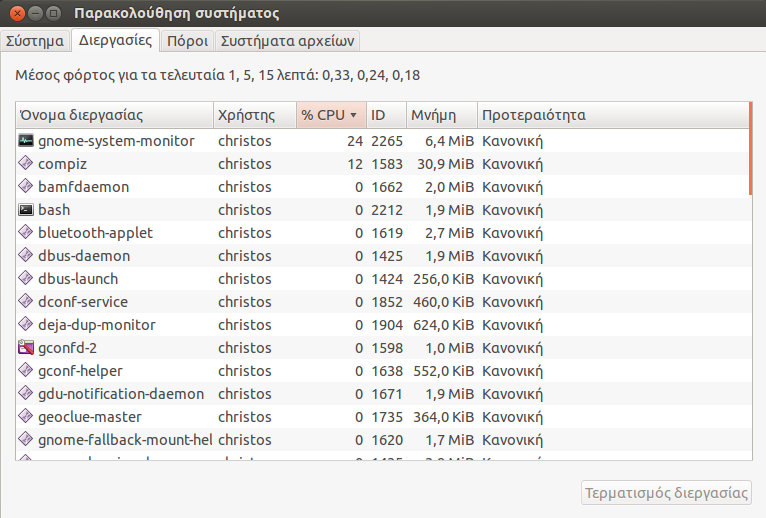Close the Παρακολούθηση συστήματος window
This screenshot has height=518, width=766.
[17, 13]
